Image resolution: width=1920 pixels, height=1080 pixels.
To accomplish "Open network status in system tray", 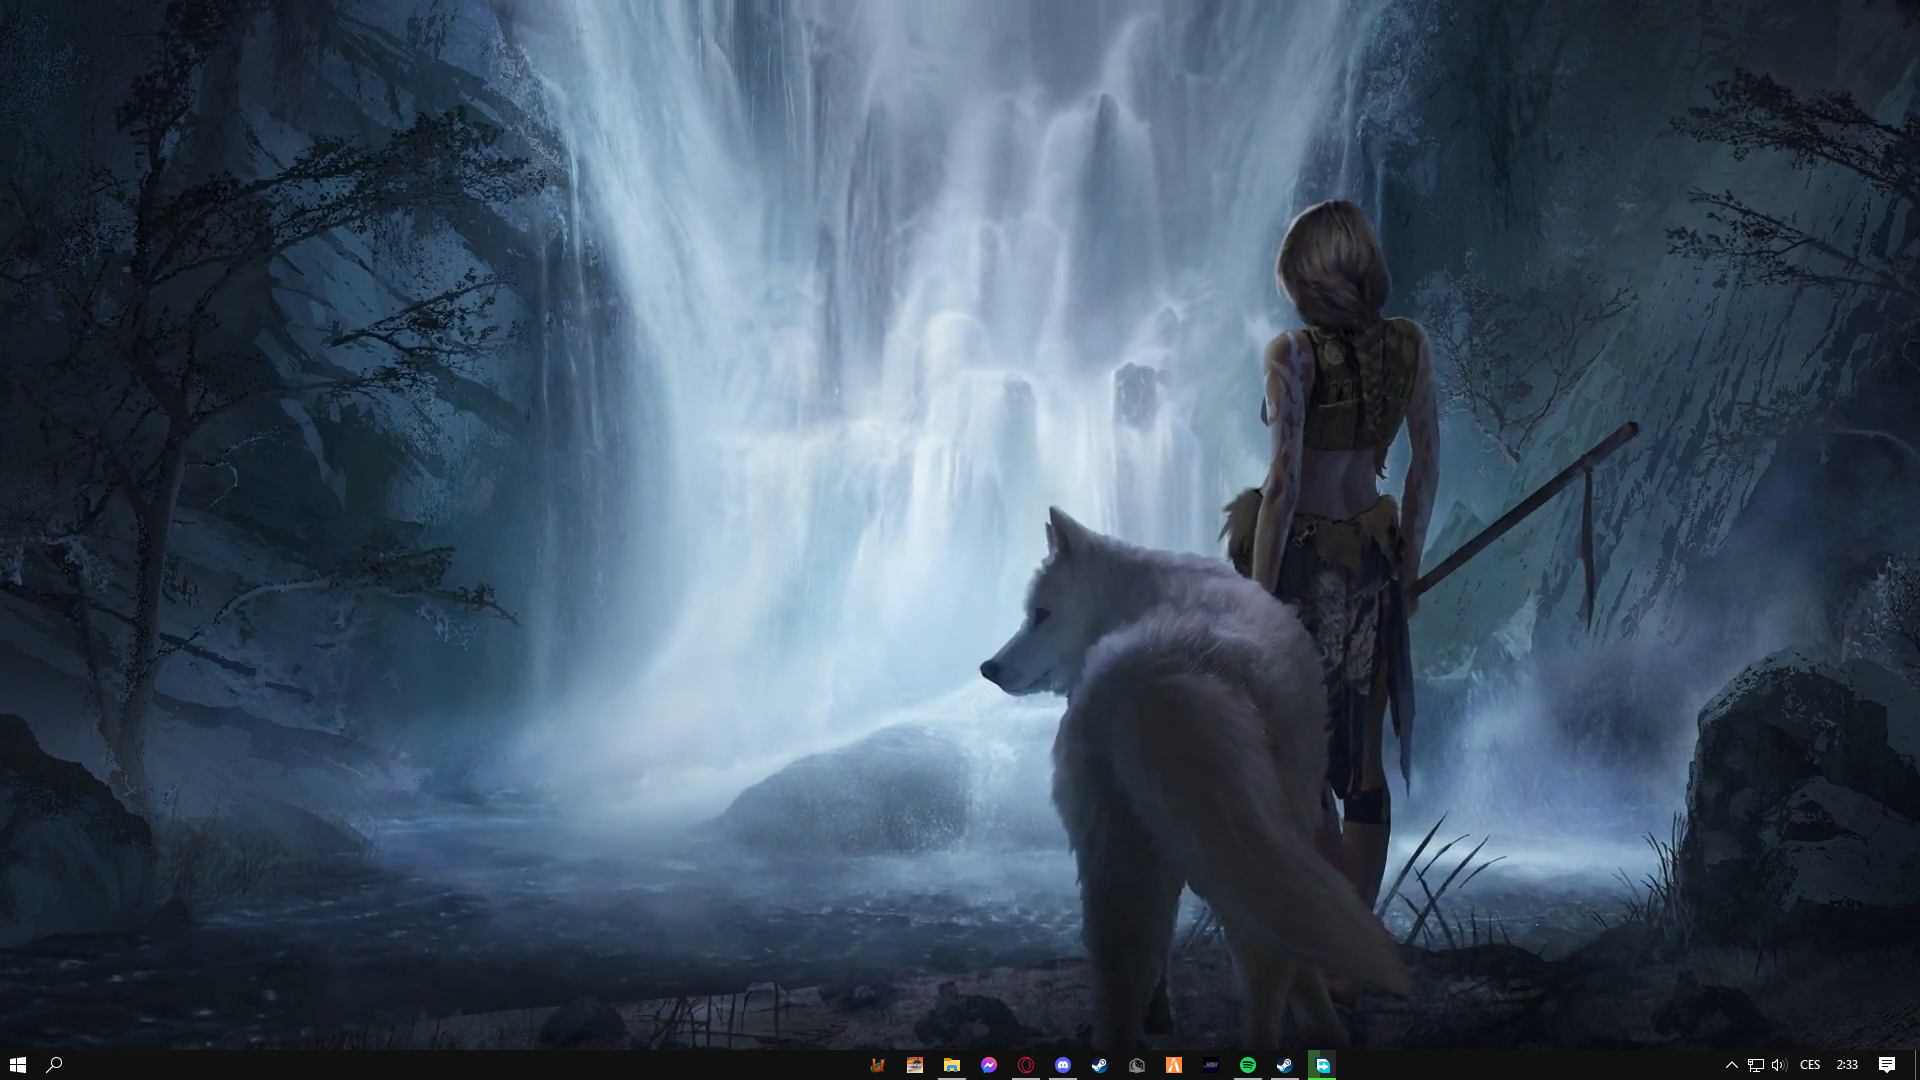I will click(x=1756, y=1065).
